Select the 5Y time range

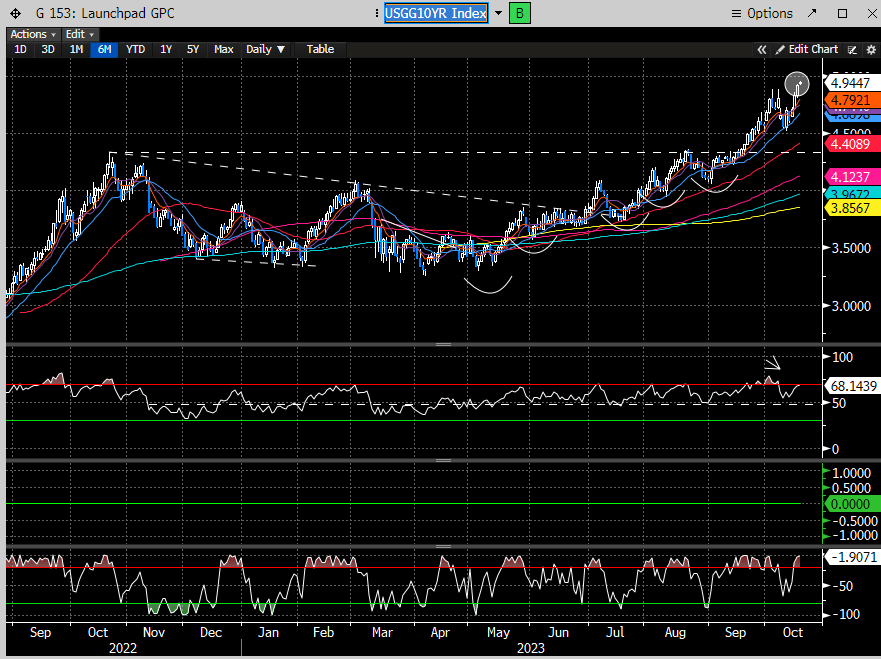(x=193, y=49)
